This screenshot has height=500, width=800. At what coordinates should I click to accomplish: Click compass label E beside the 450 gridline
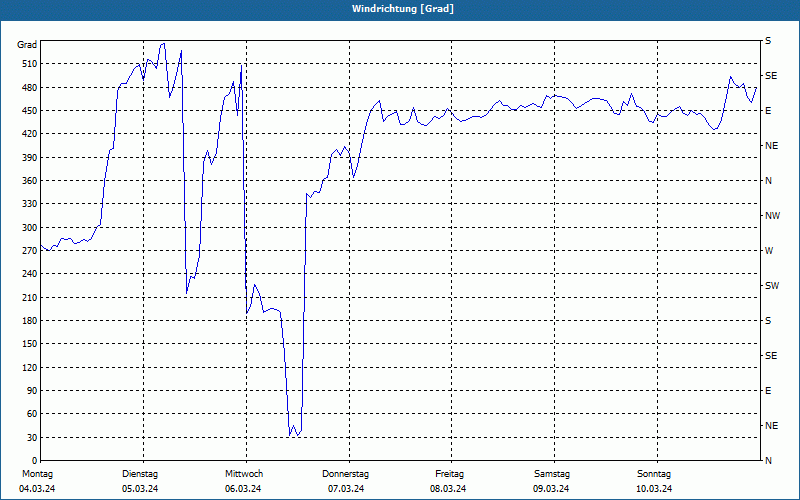point(768,111)
